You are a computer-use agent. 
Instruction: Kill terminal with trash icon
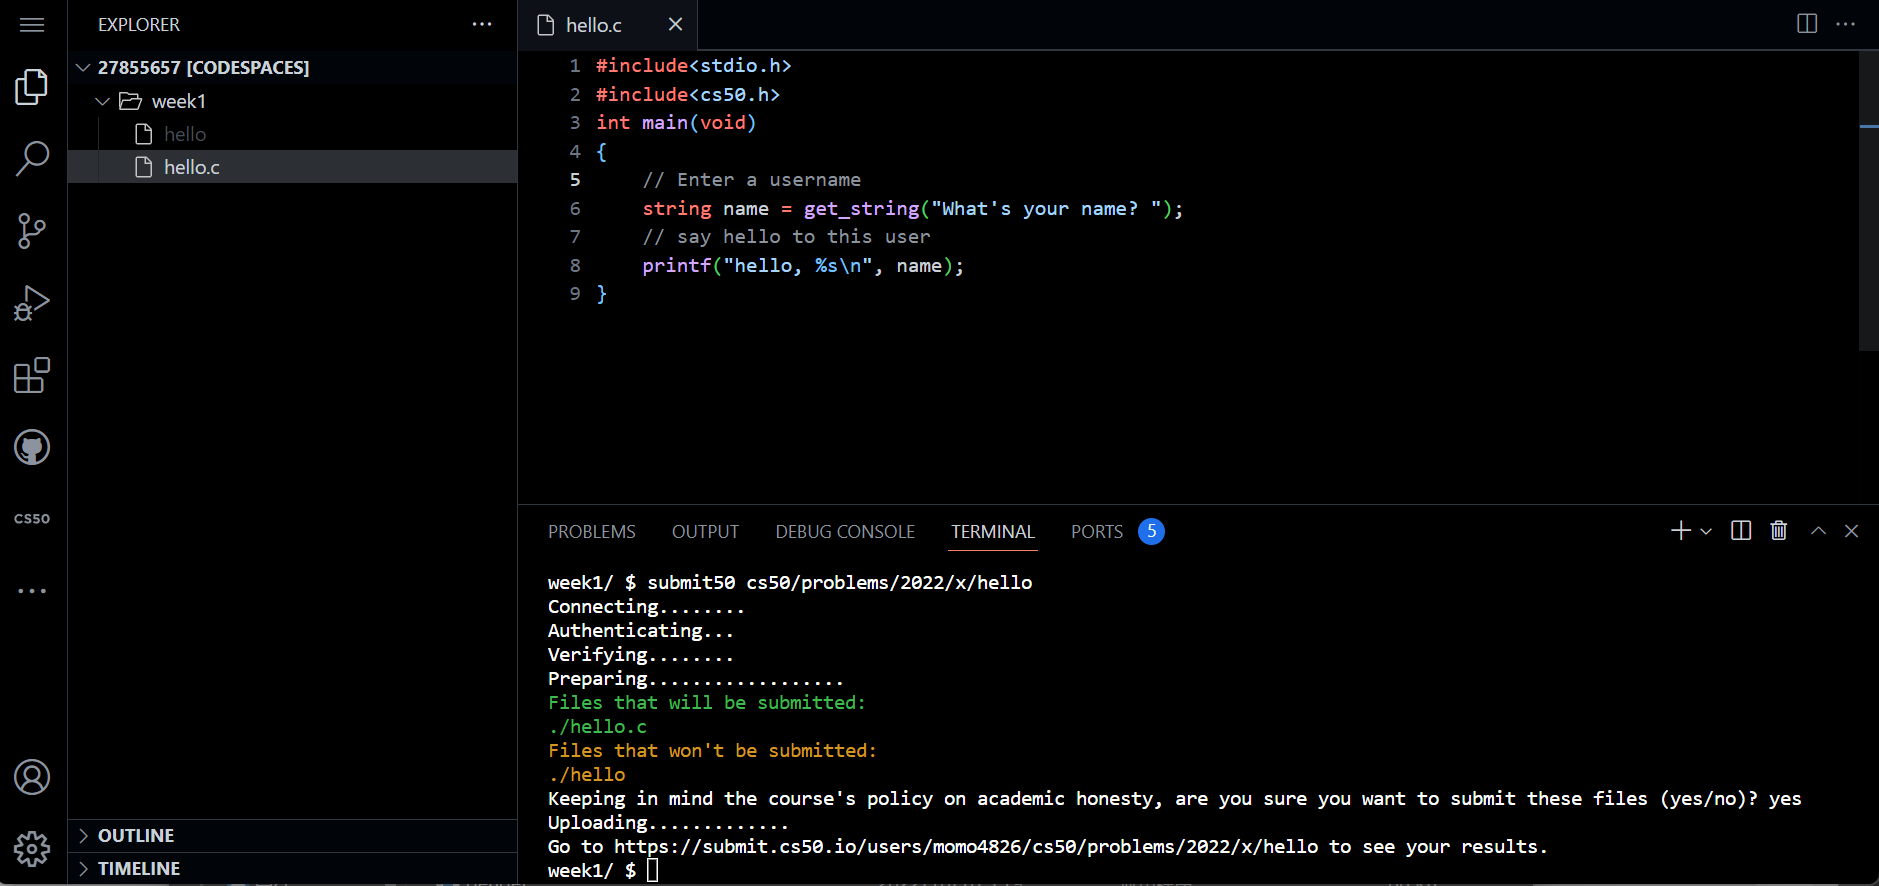coord(1778,531)
